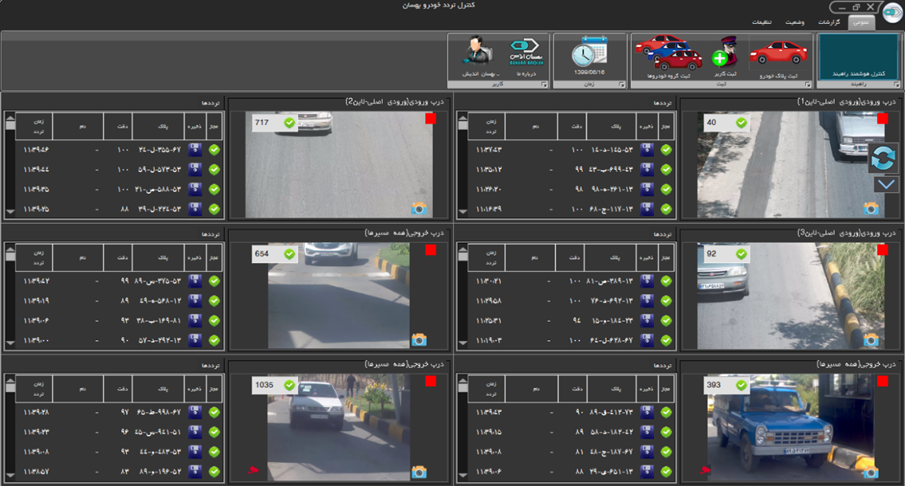Click the About company logo icon
905x486 pixels.
(x=527, y=51)
